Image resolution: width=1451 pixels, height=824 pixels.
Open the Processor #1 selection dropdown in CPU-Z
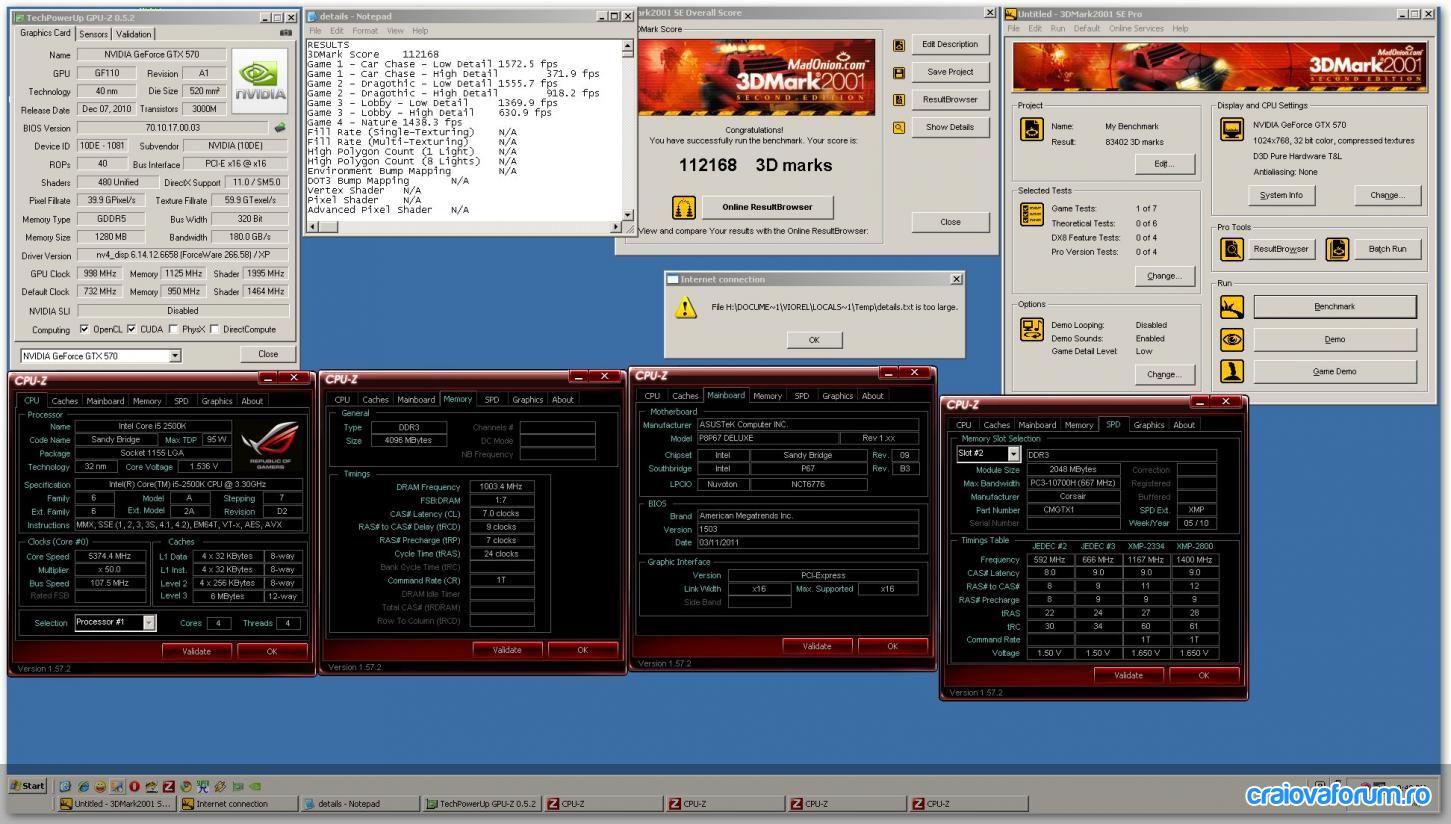149,622
